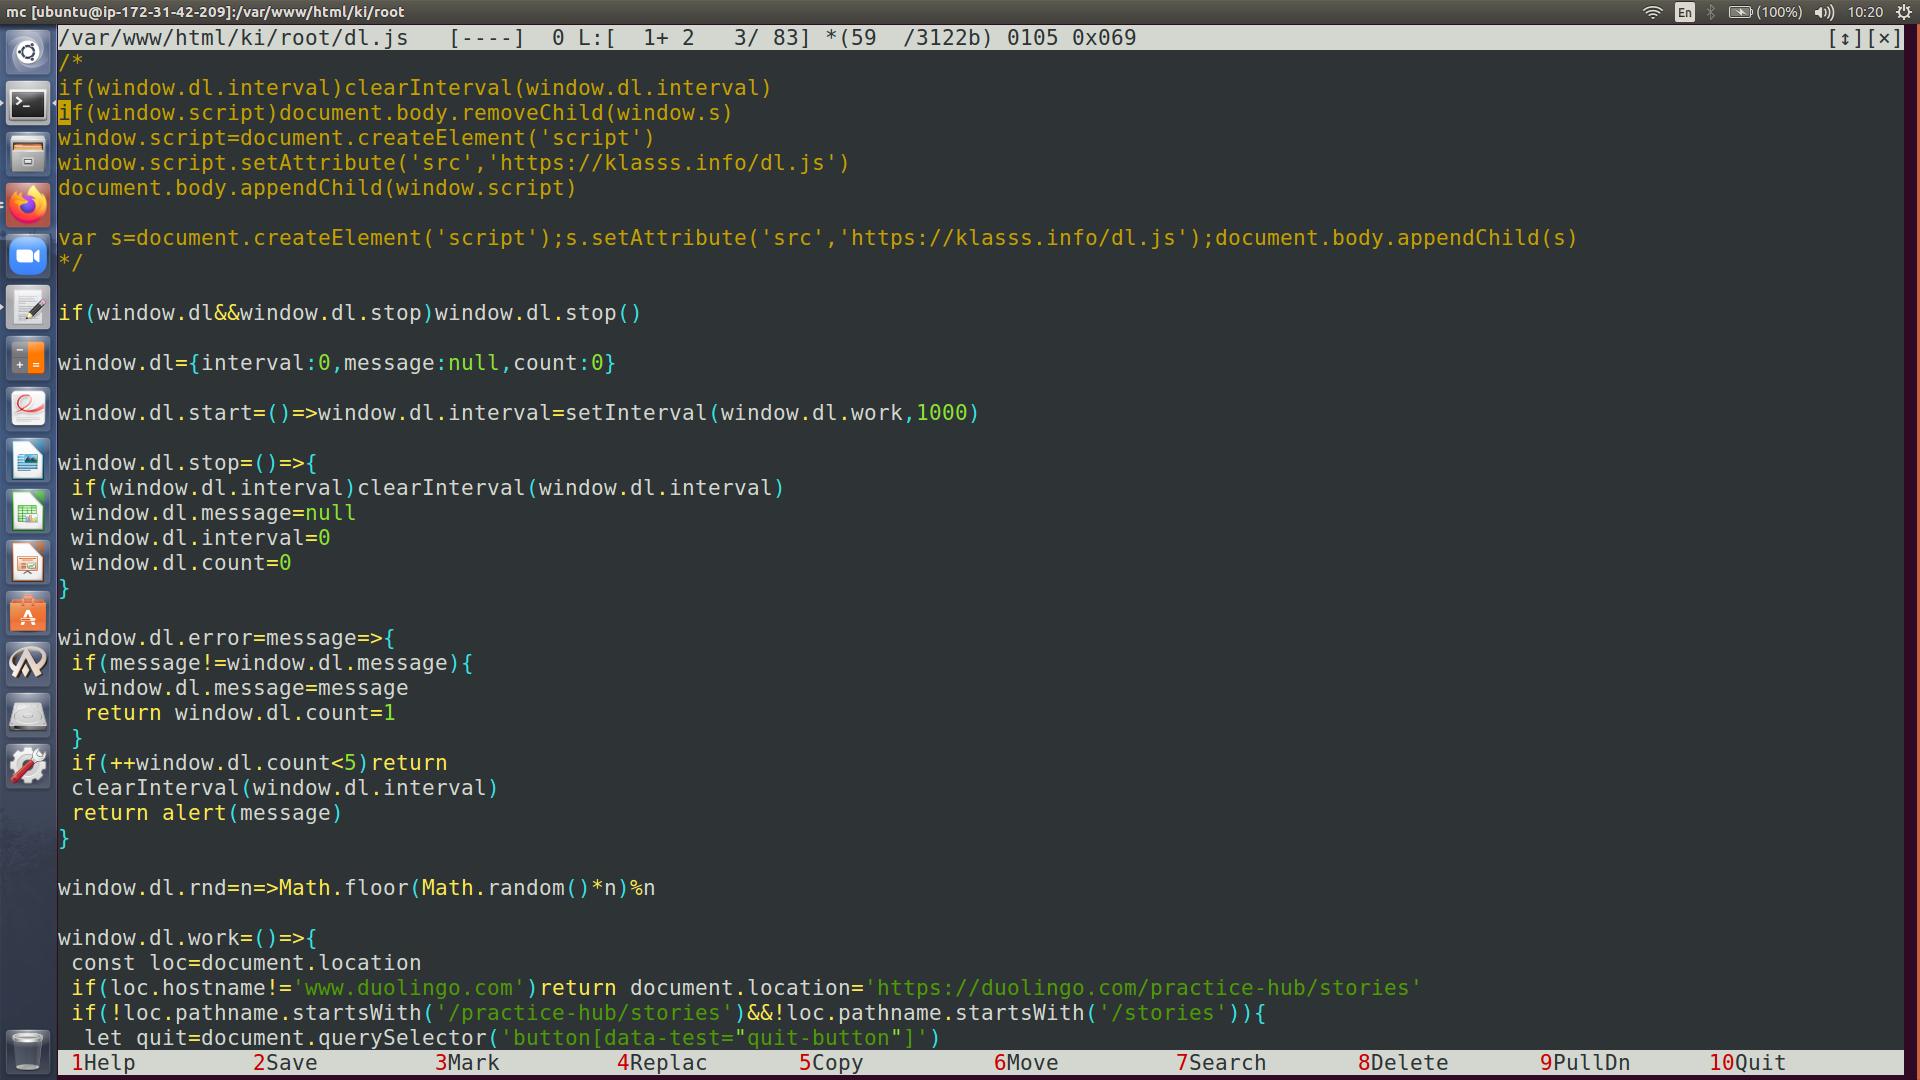Open the keyboard layout En indicator
This screenshot has height=1080, width=1920.
pyautogui.click(x=1685, y=12)
